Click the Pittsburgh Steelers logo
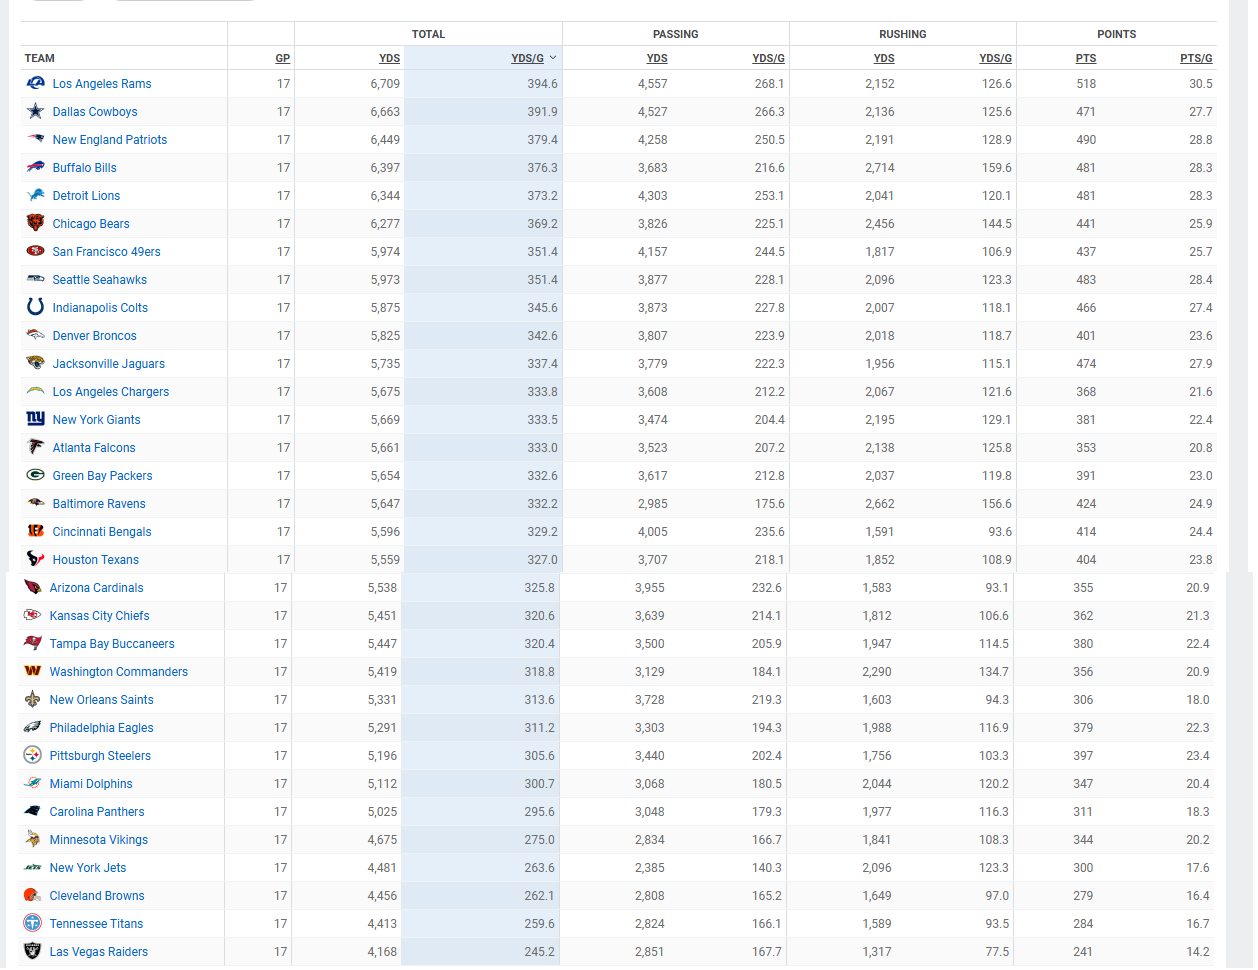Viewport: 1258px width, 970px height. pos(33,755)
